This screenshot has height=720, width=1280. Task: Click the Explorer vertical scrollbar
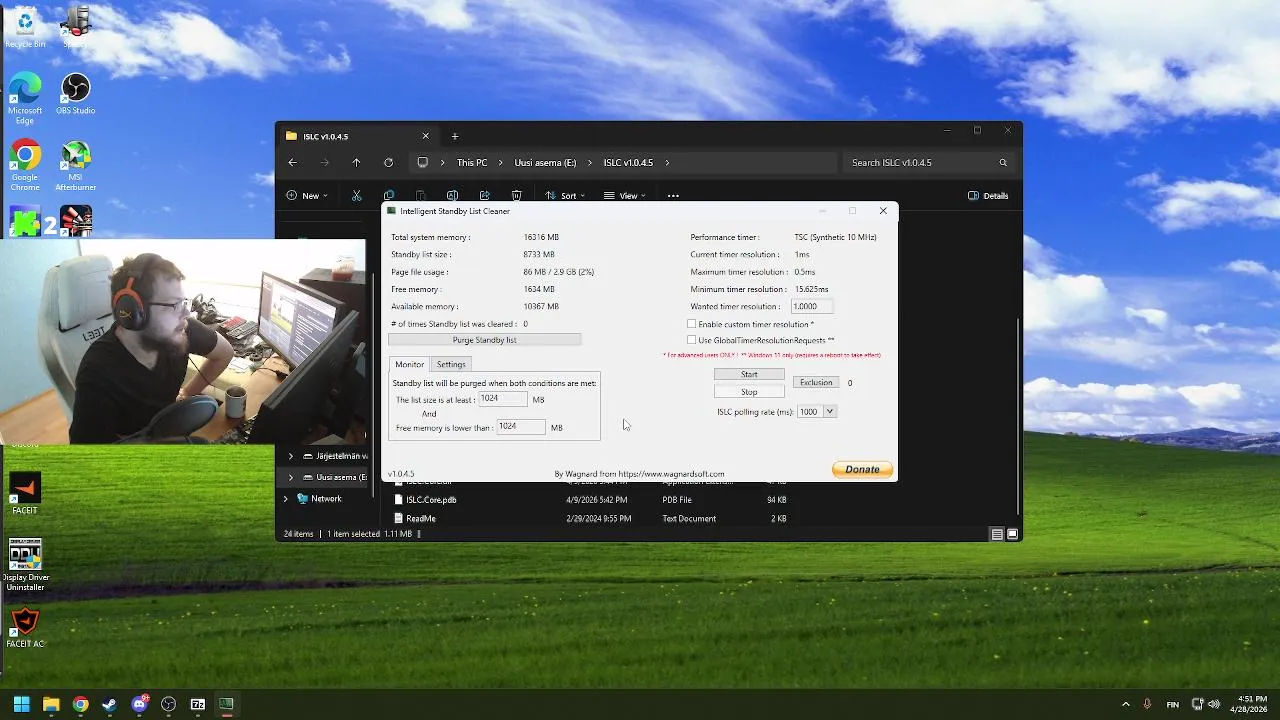point(1017,415)
